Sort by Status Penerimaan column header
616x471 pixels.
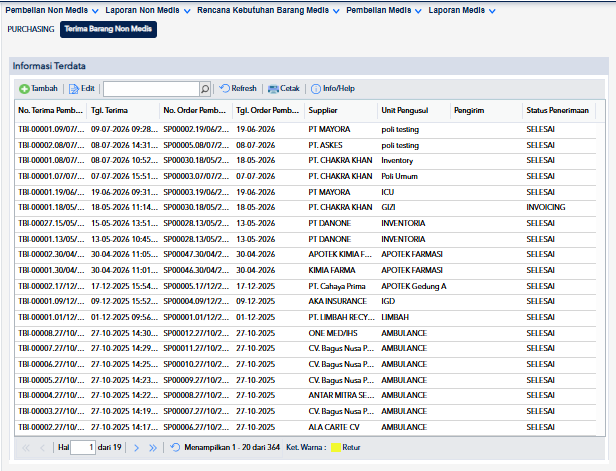click(x=559, y=110)
